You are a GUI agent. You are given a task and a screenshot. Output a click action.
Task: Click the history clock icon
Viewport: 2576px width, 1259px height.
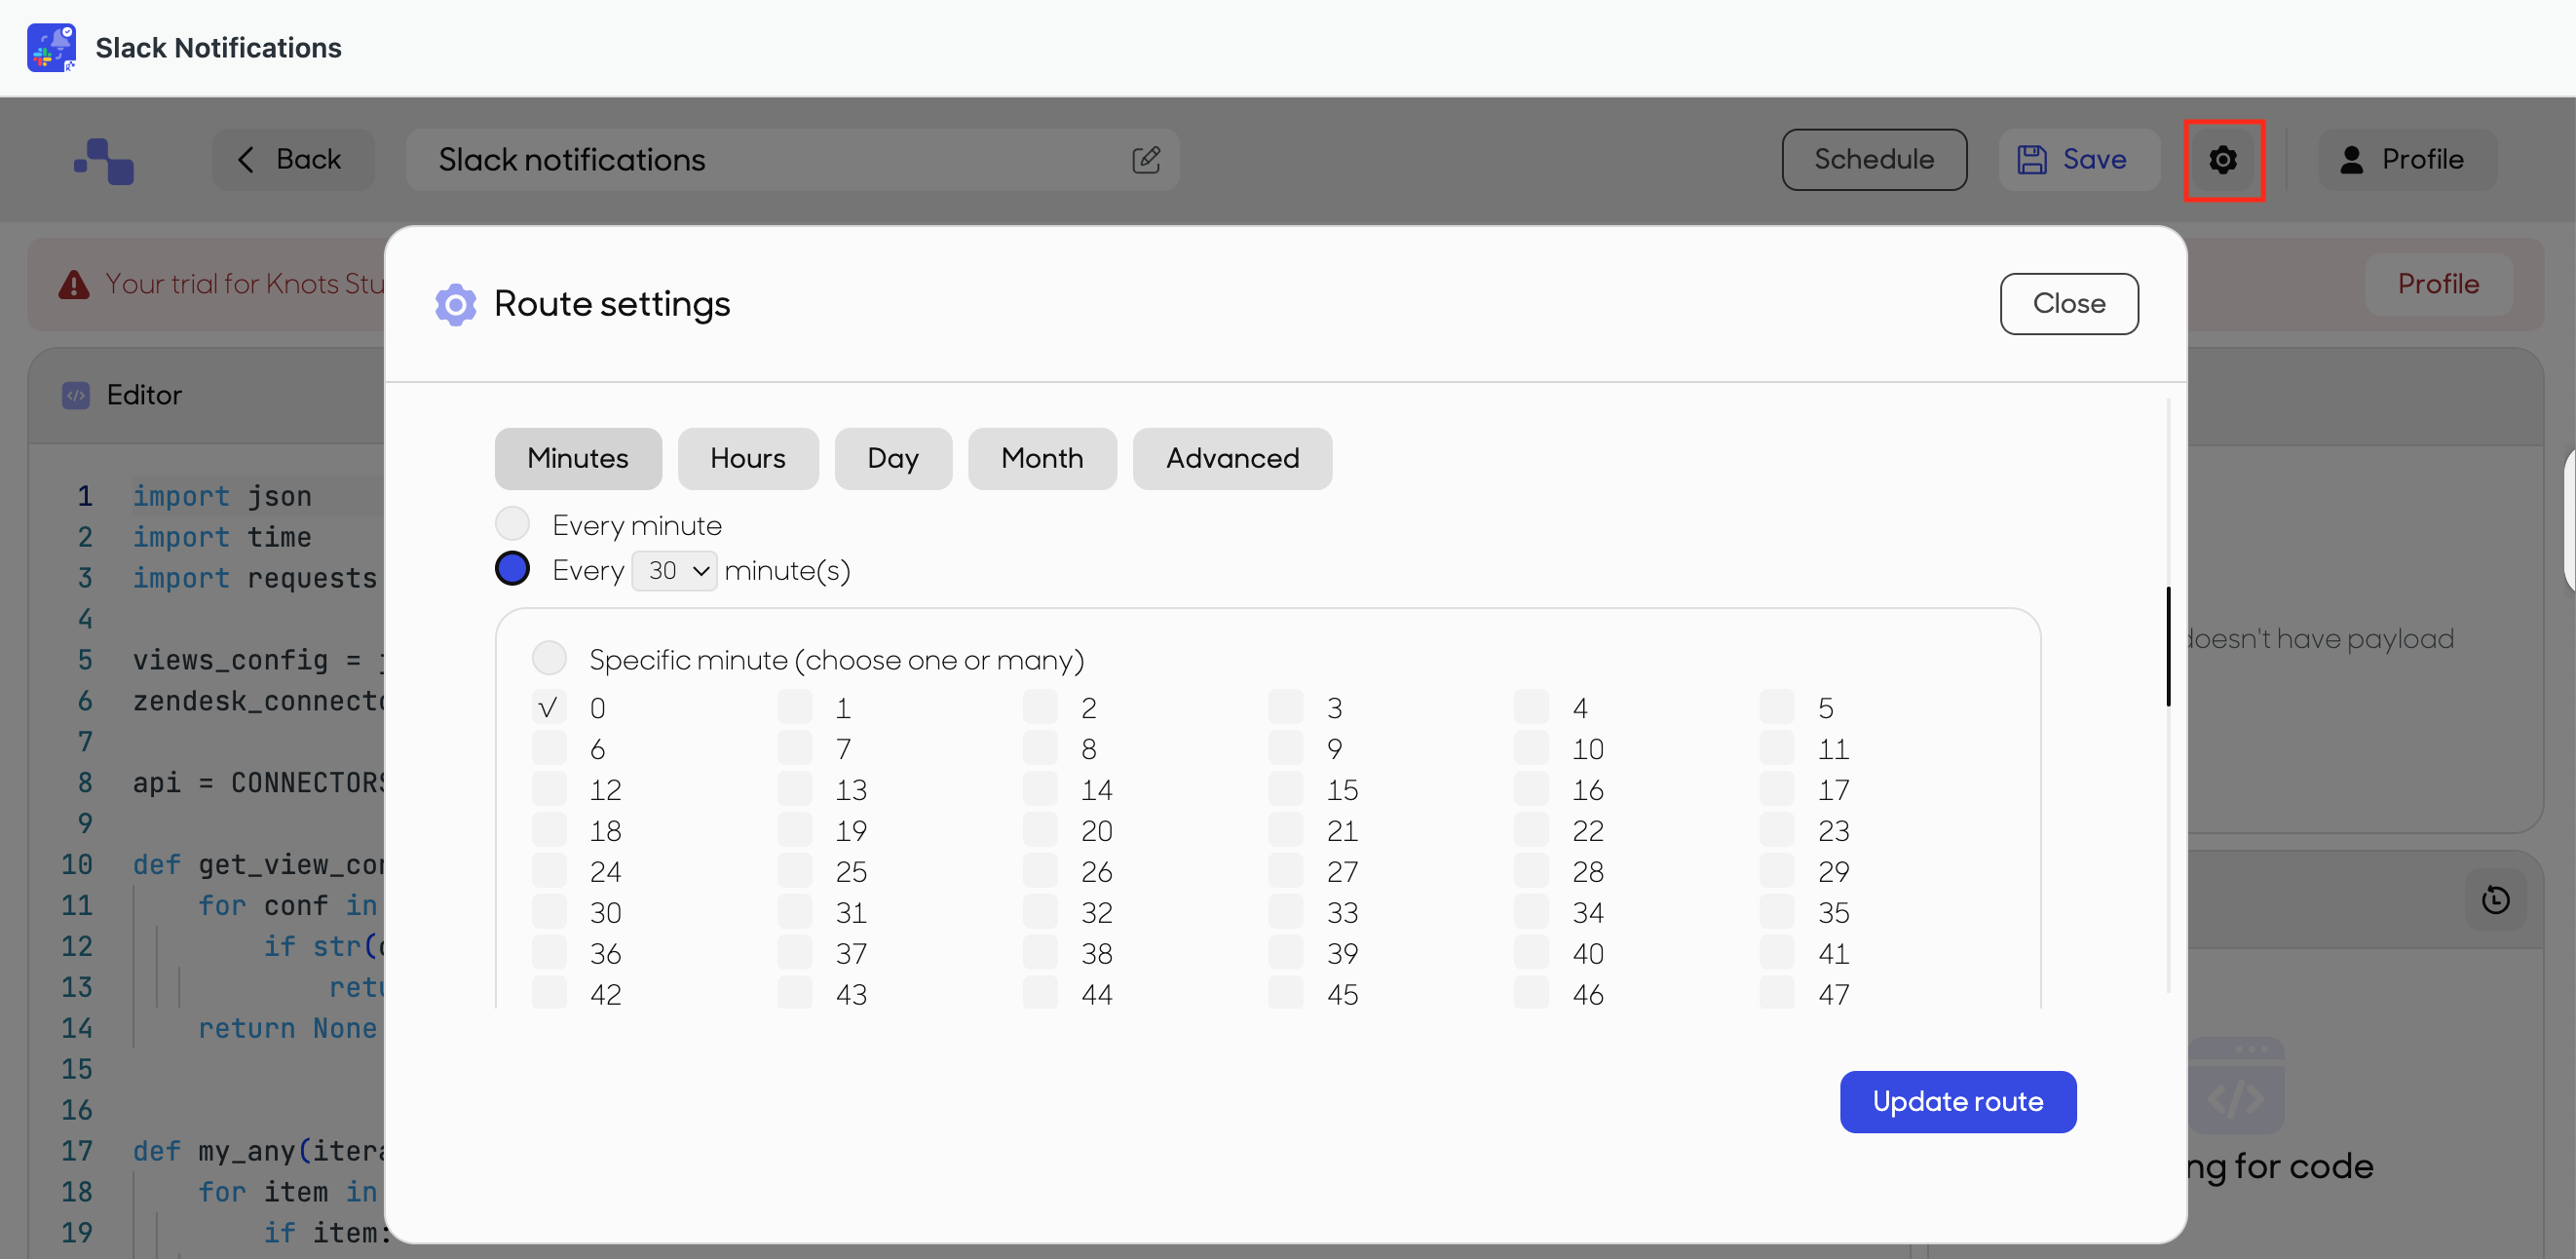click(2496, 900)
